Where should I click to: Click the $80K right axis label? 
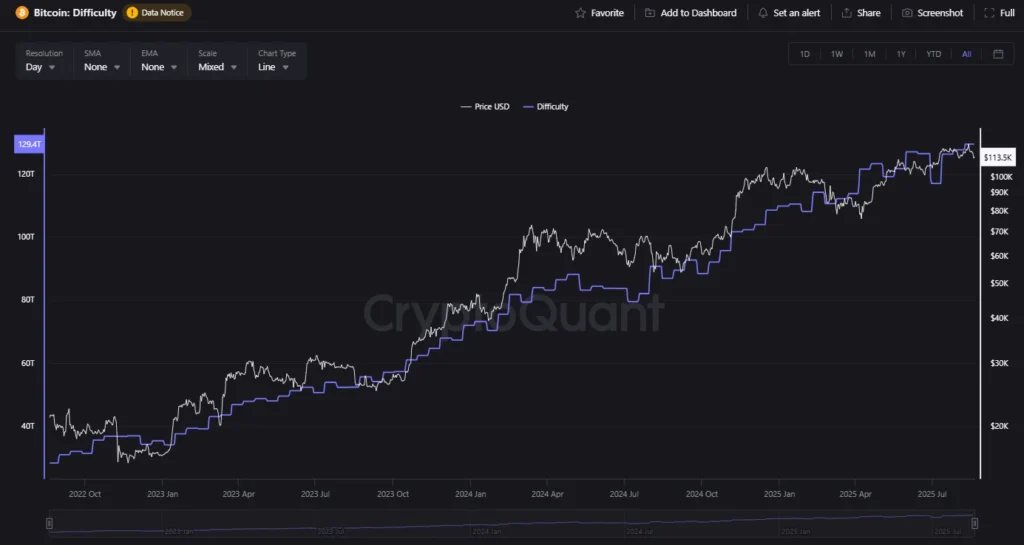[x=999, y=211]
